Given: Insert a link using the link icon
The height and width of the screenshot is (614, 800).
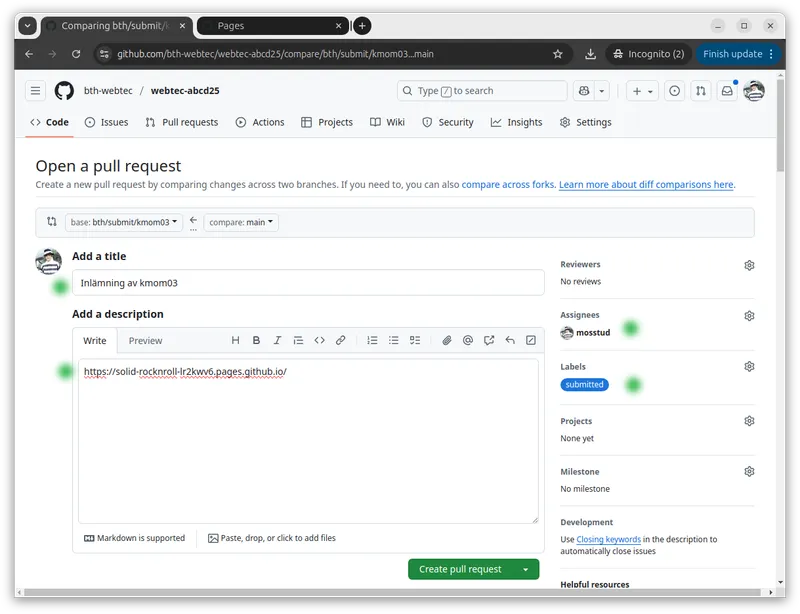Looking at the screenshot, I should (x=340, y=340).
